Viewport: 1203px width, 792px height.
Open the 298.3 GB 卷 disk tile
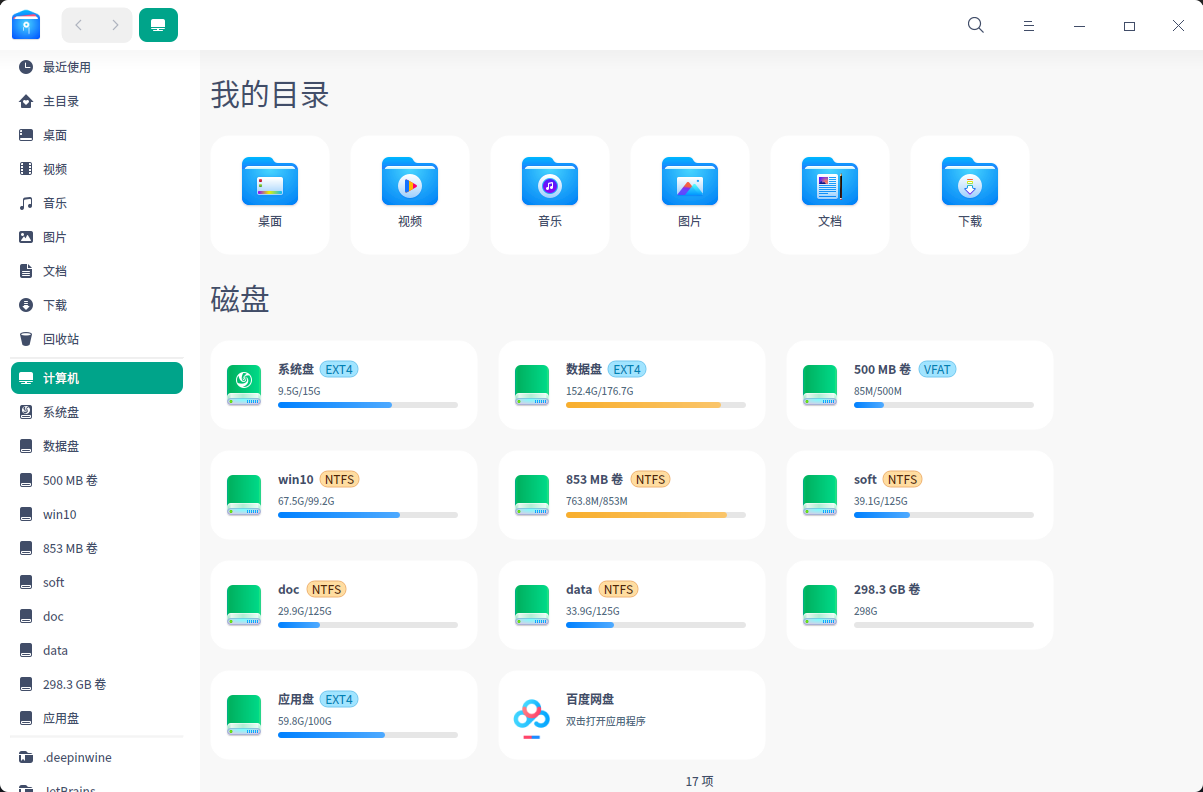coord(919,605)
